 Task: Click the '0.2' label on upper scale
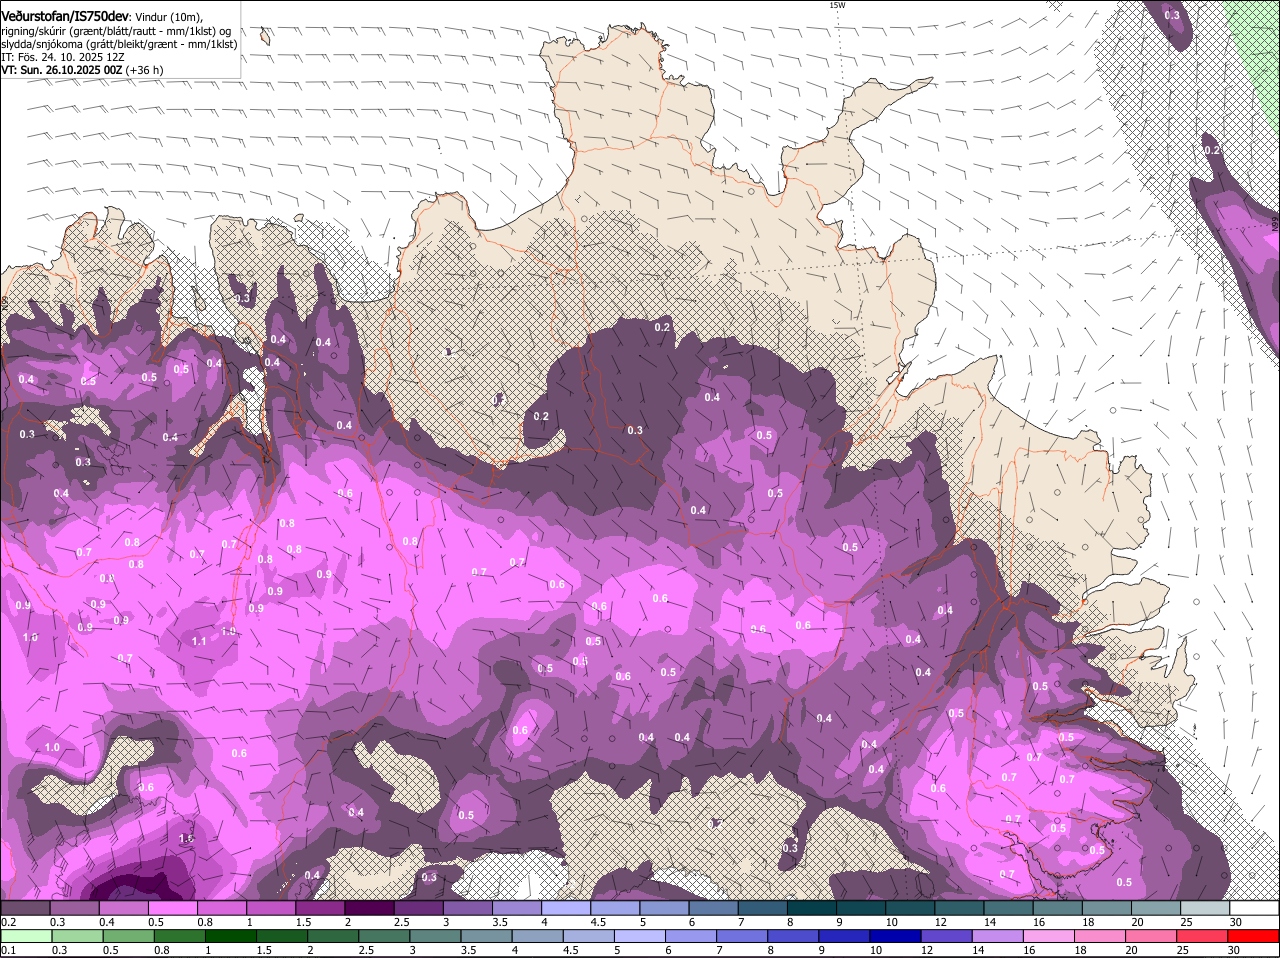9,922
